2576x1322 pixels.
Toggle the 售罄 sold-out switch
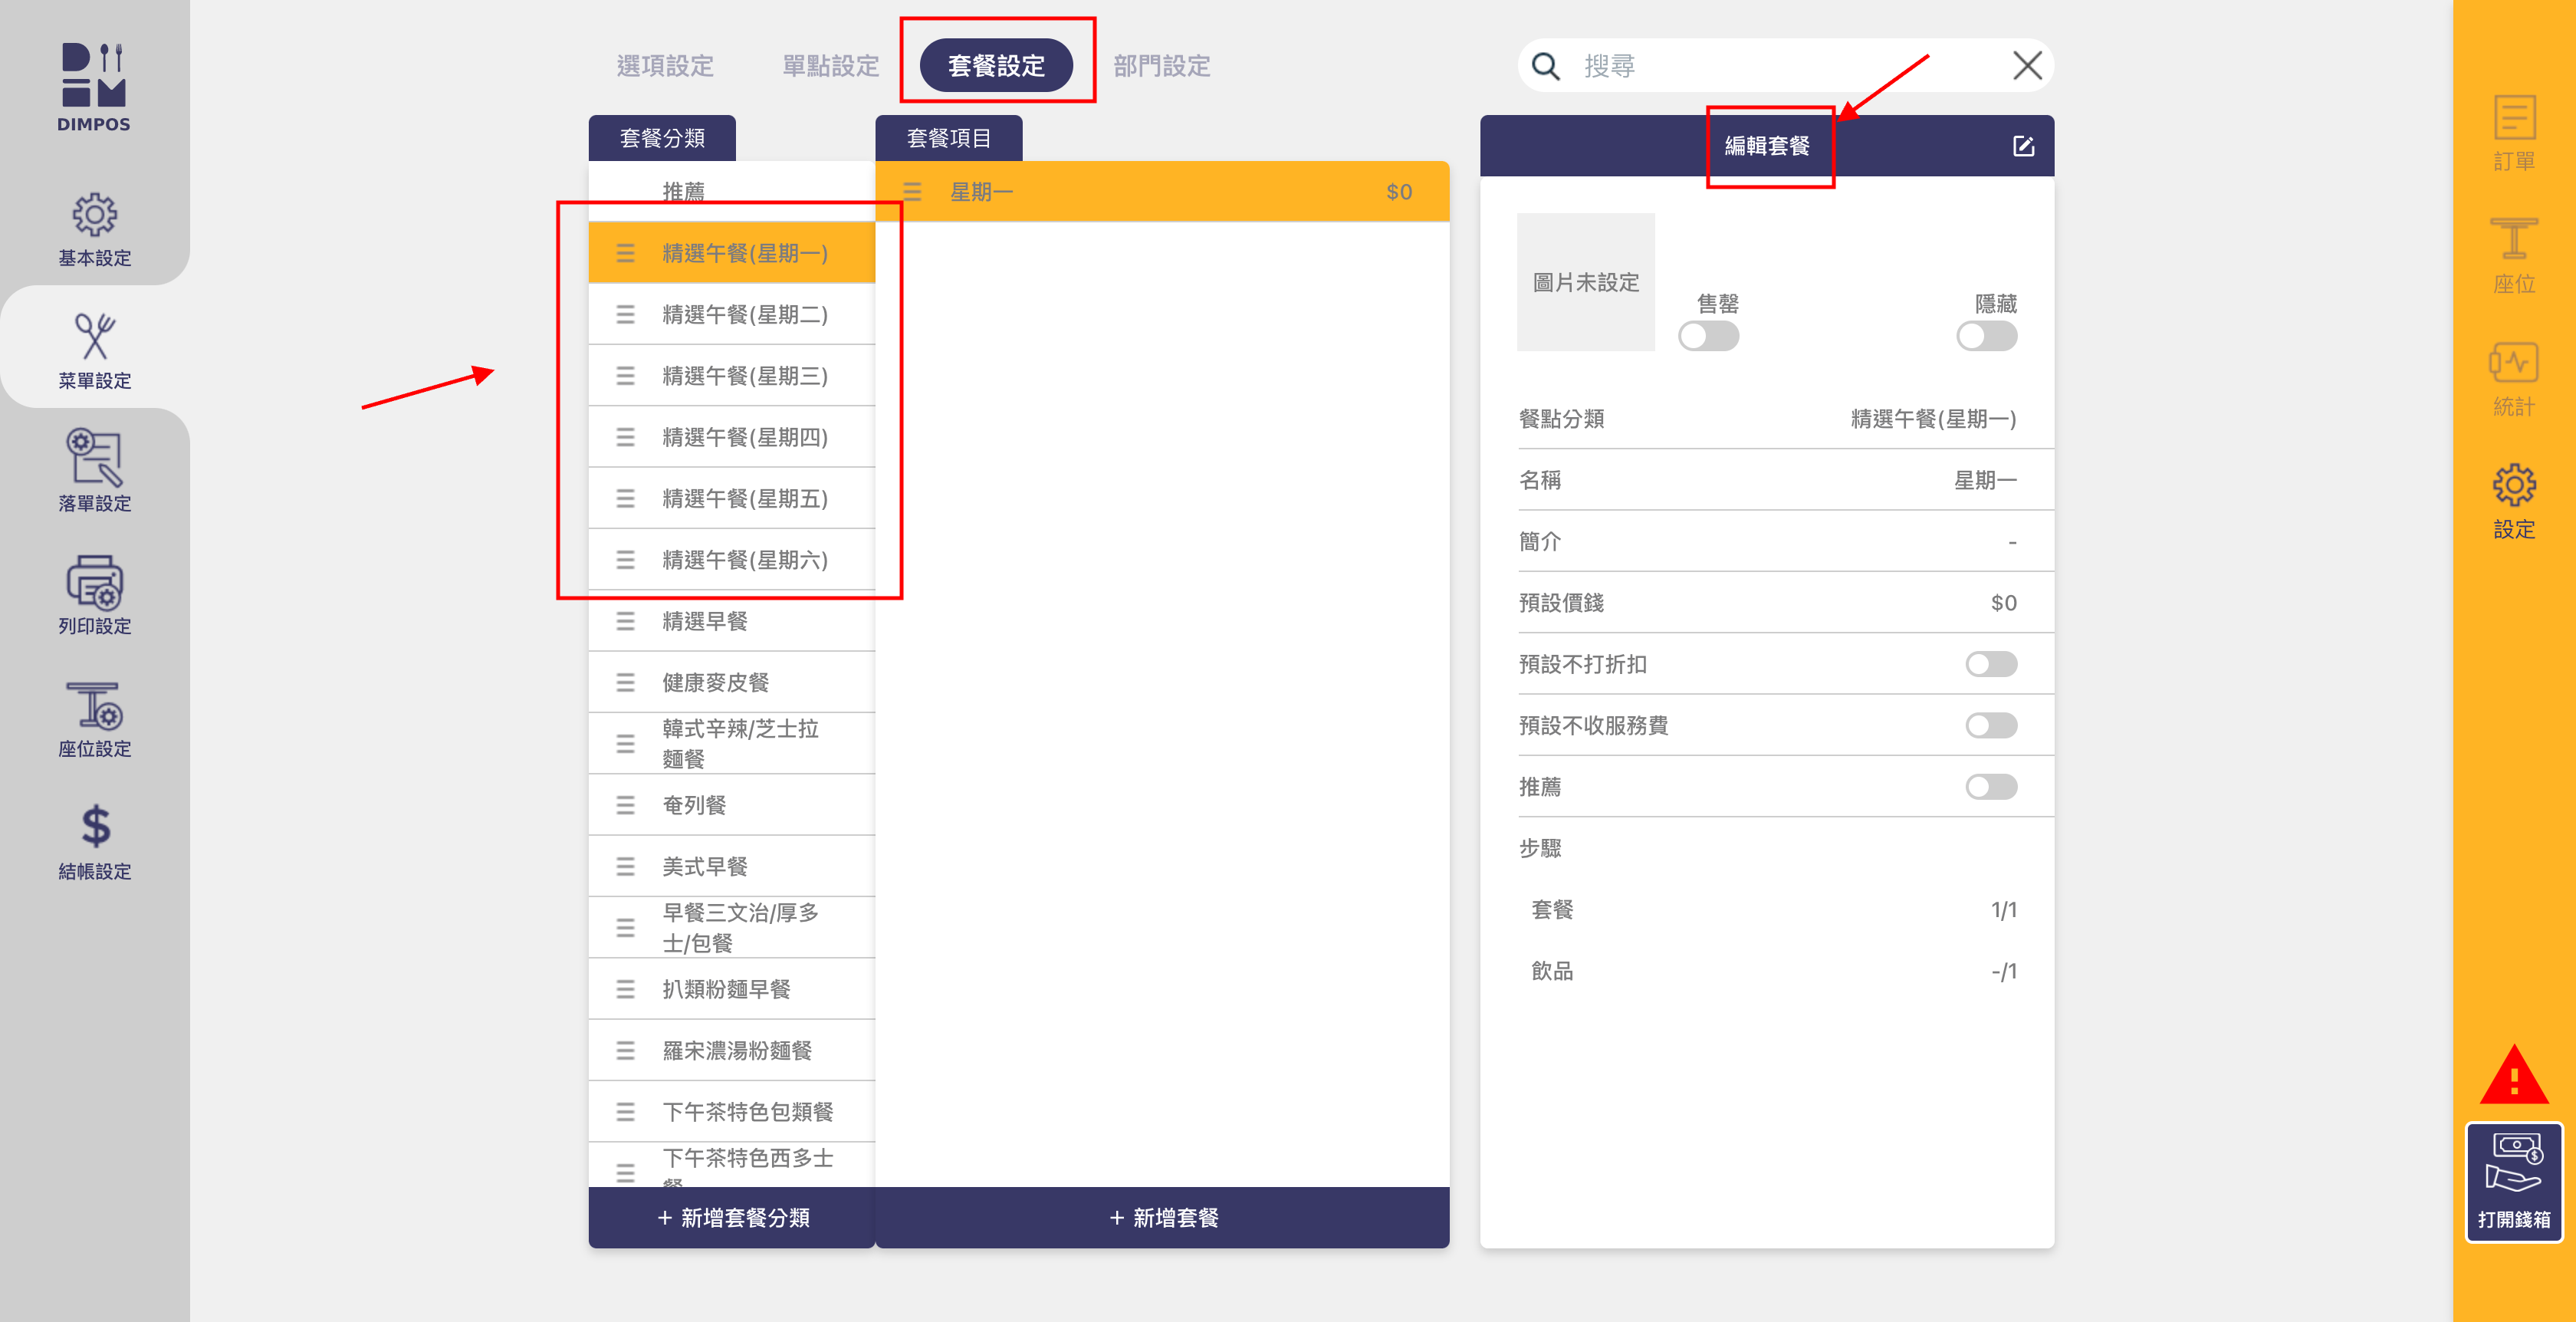1708,336
